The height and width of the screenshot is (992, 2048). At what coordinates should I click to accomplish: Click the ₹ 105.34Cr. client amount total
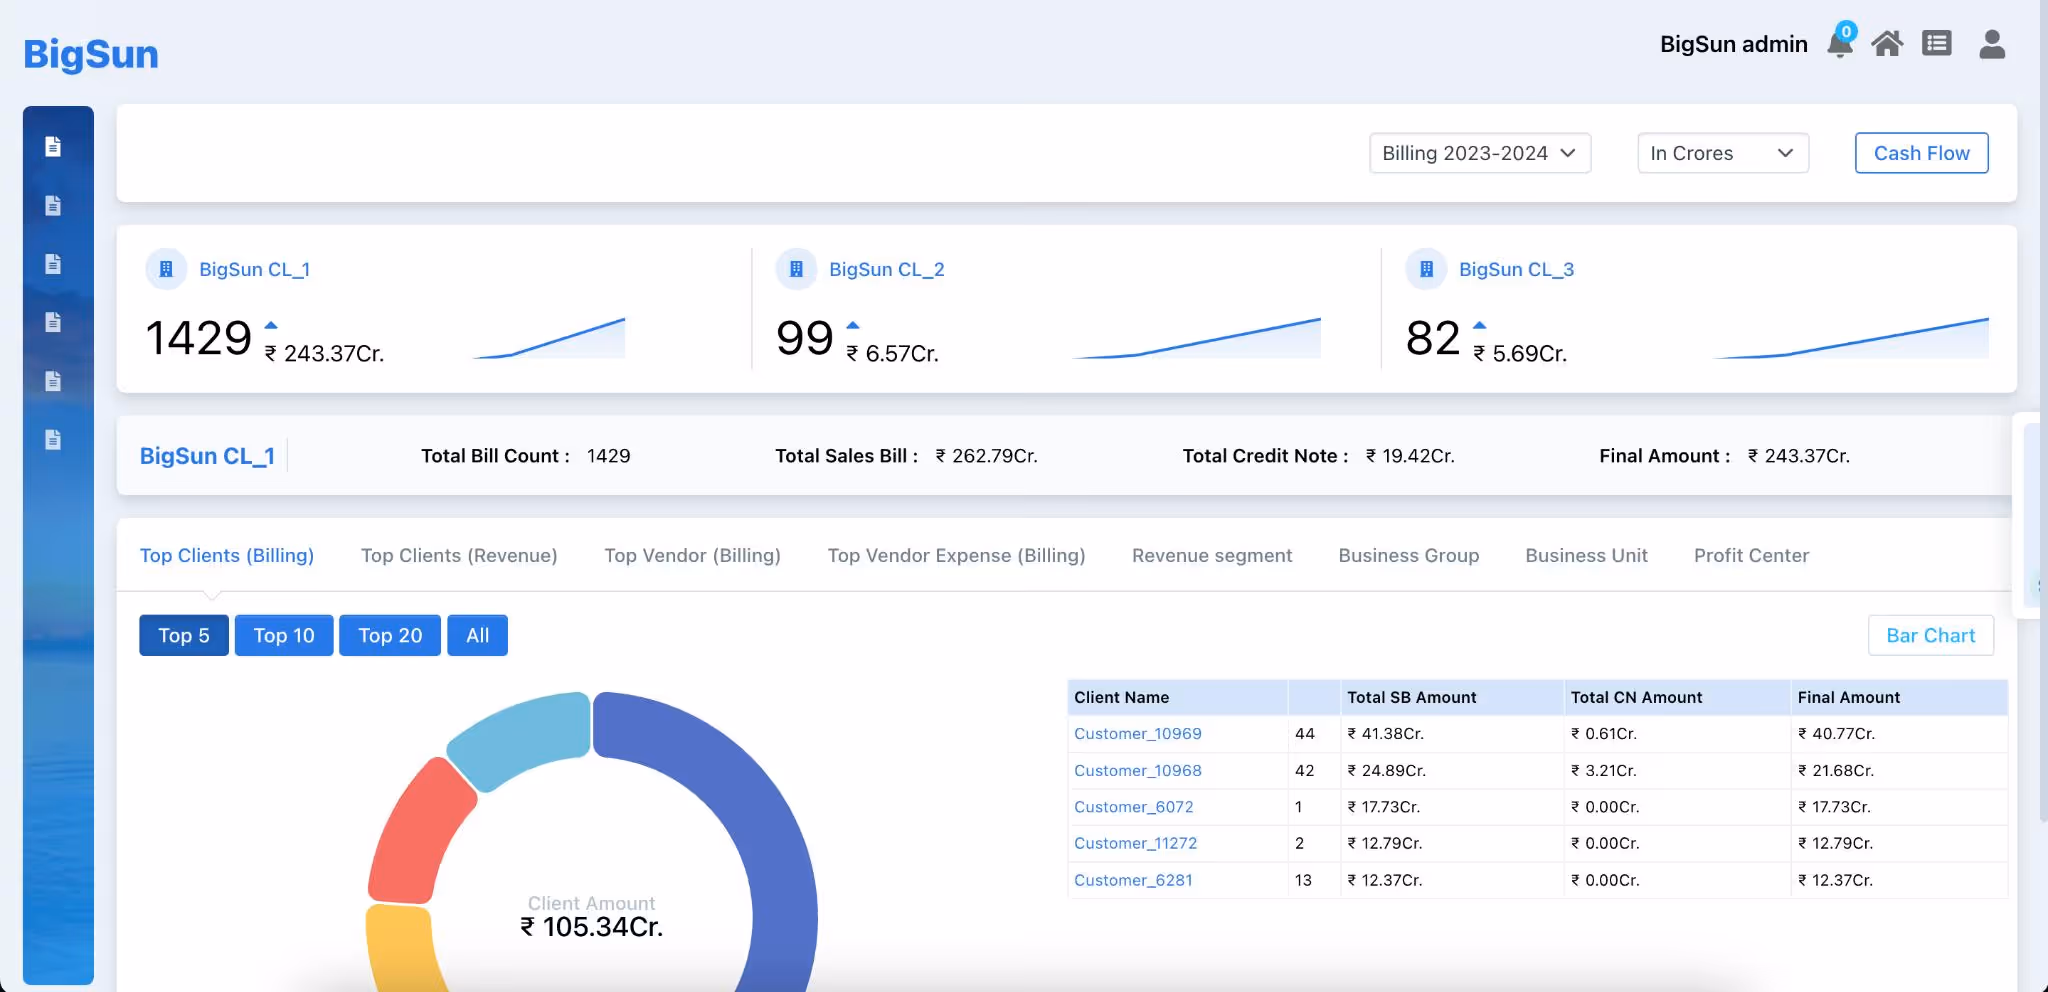tap(591, 927)
